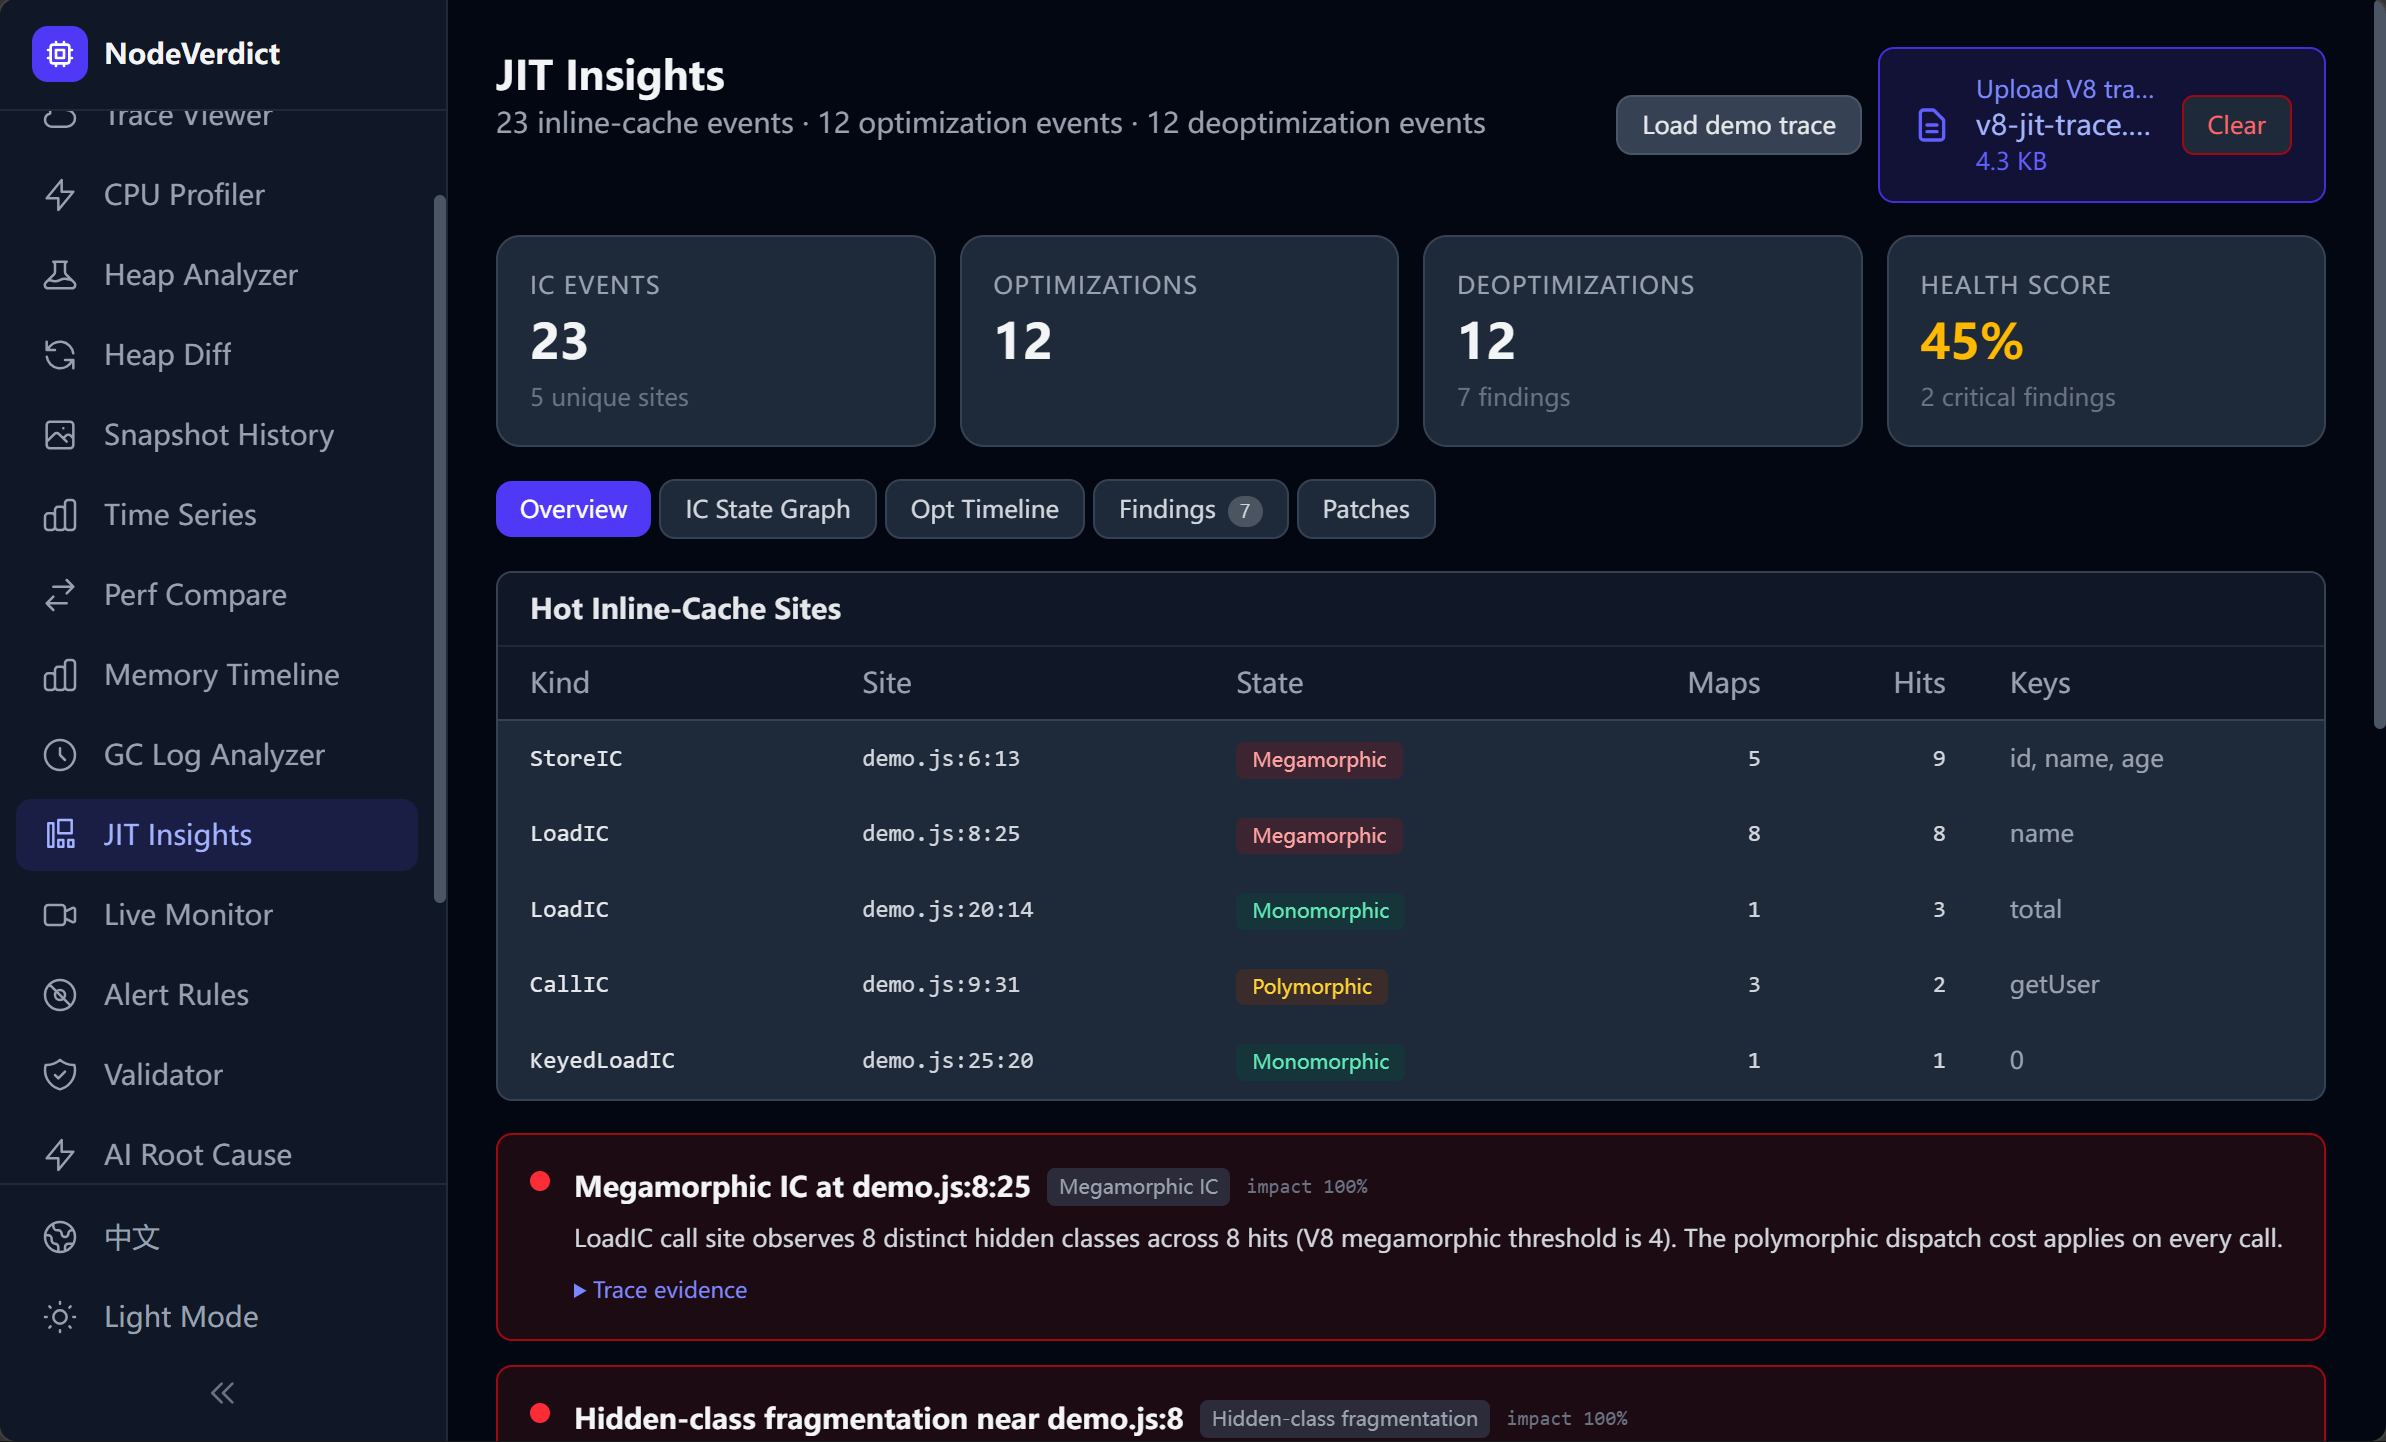Click the Deoptimizations card
Image resolution: width=2386 pixels, height=1442 pixels.
(x=1642, y=341)
